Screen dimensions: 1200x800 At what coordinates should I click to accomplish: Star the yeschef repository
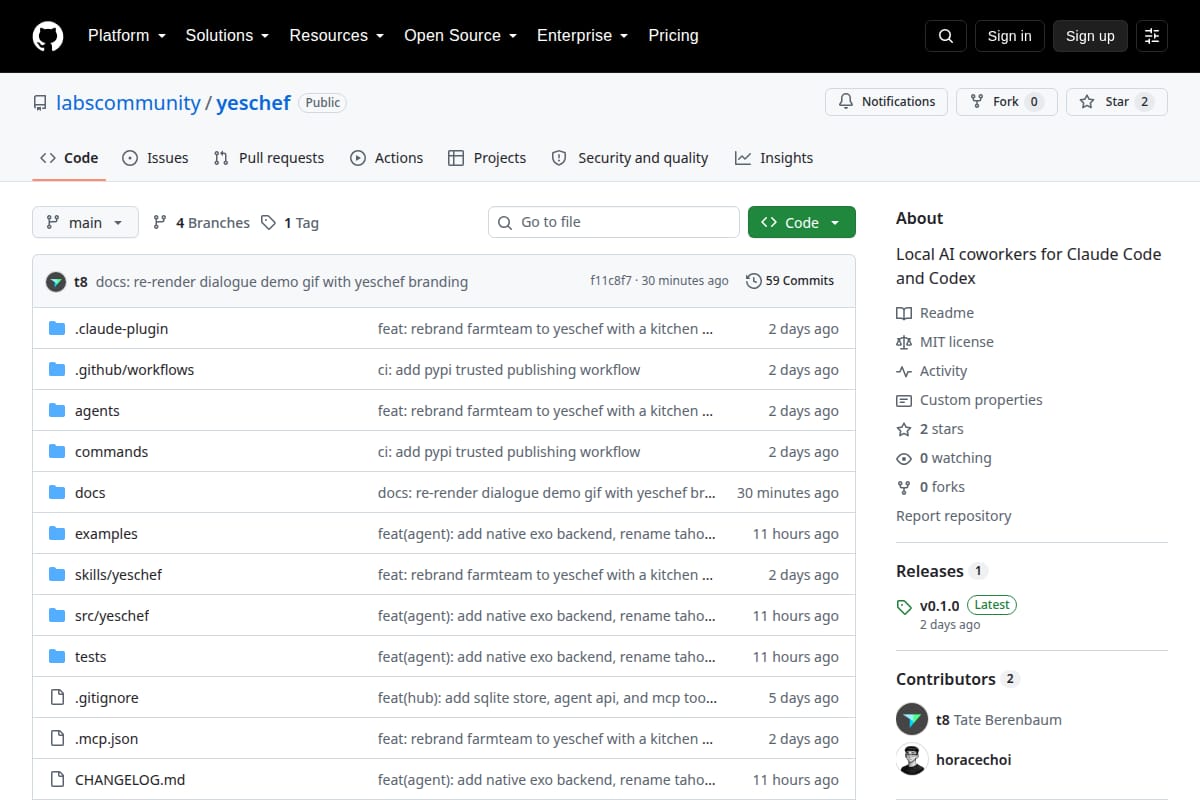pos(1116,102)
